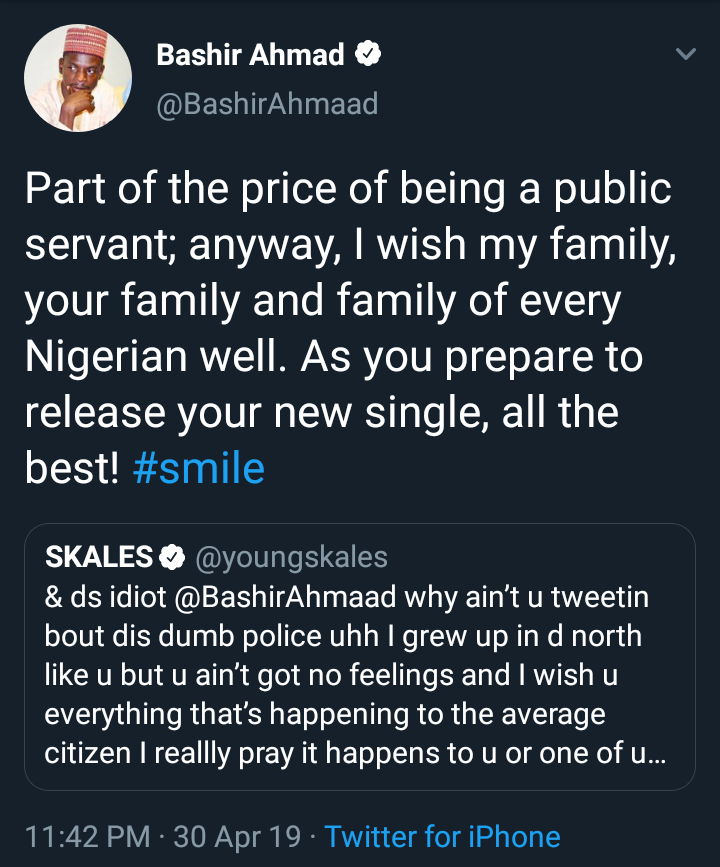Open Bashir Ahmad's profile picture

78,78
